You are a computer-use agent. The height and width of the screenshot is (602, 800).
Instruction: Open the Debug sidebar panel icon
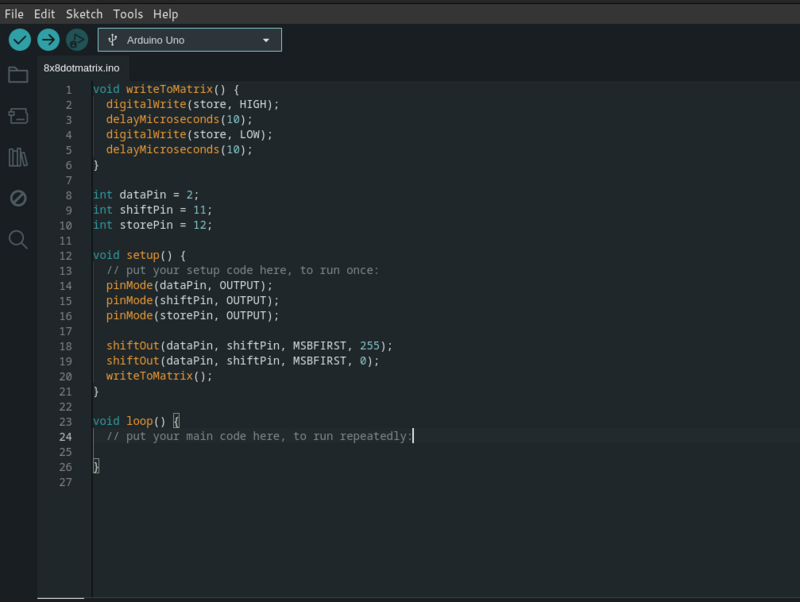point(18,198)
